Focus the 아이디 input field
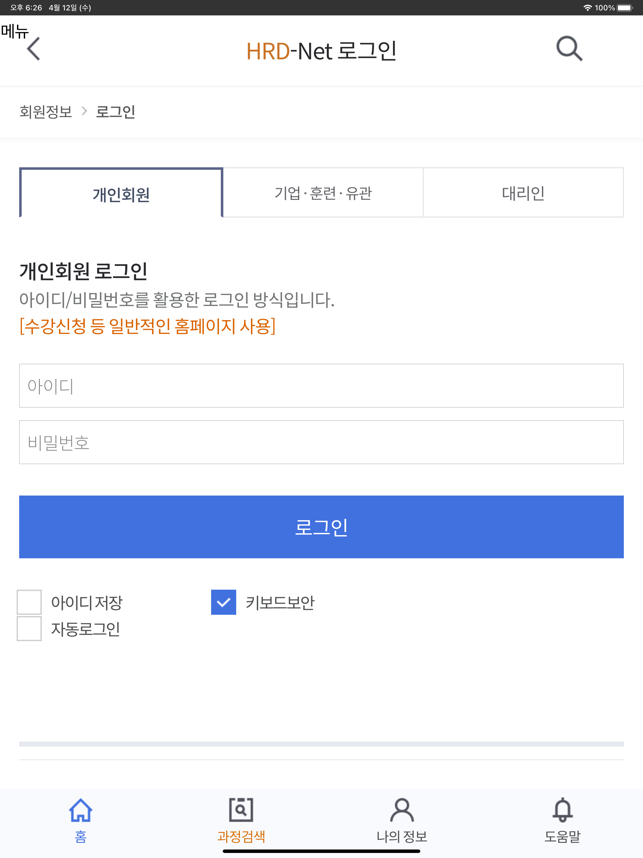This screenshot has height=858, width=643. tap(321, 386)
